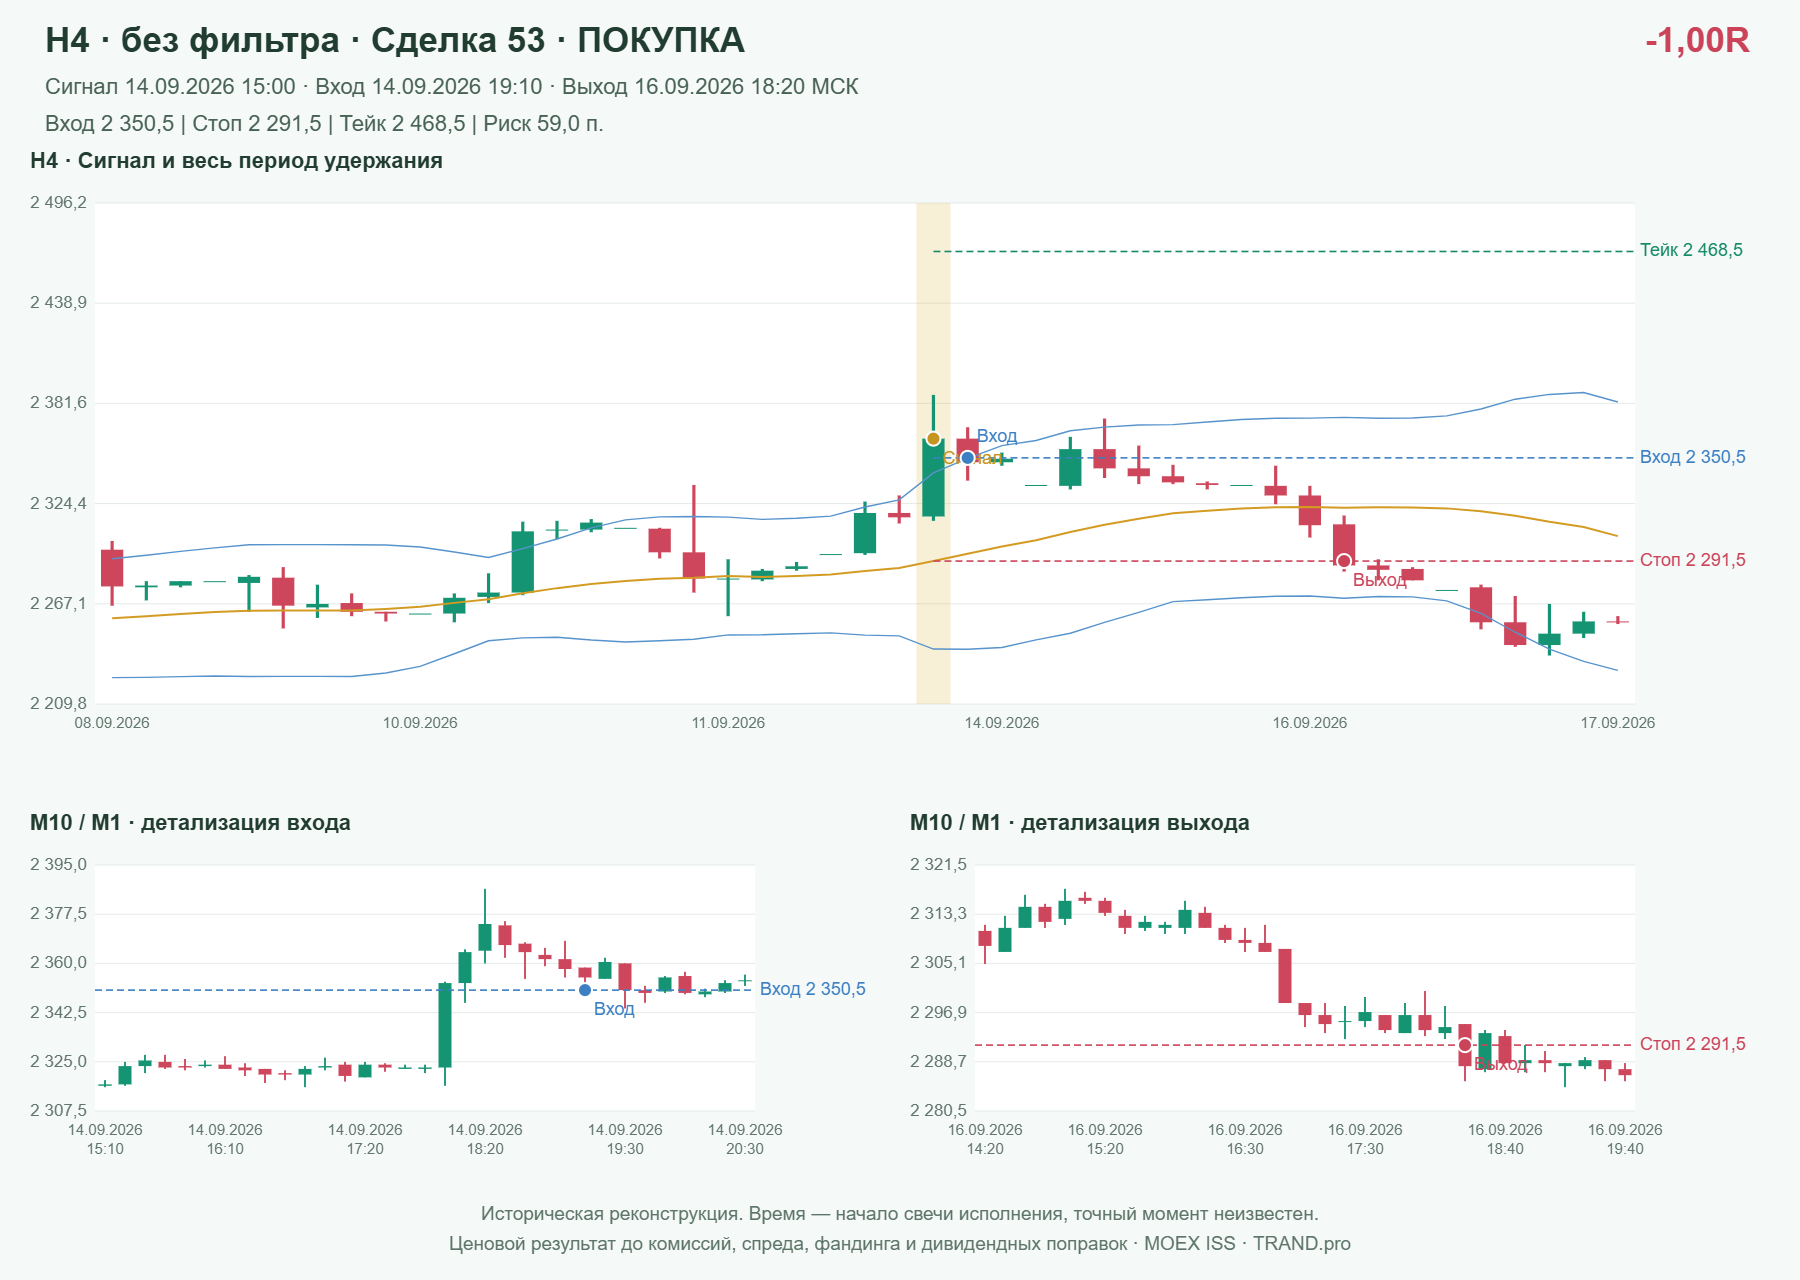1800x1280 pixels.
Task: Click the 17.09.2026 date axis label
Action: coord(1618,723)
